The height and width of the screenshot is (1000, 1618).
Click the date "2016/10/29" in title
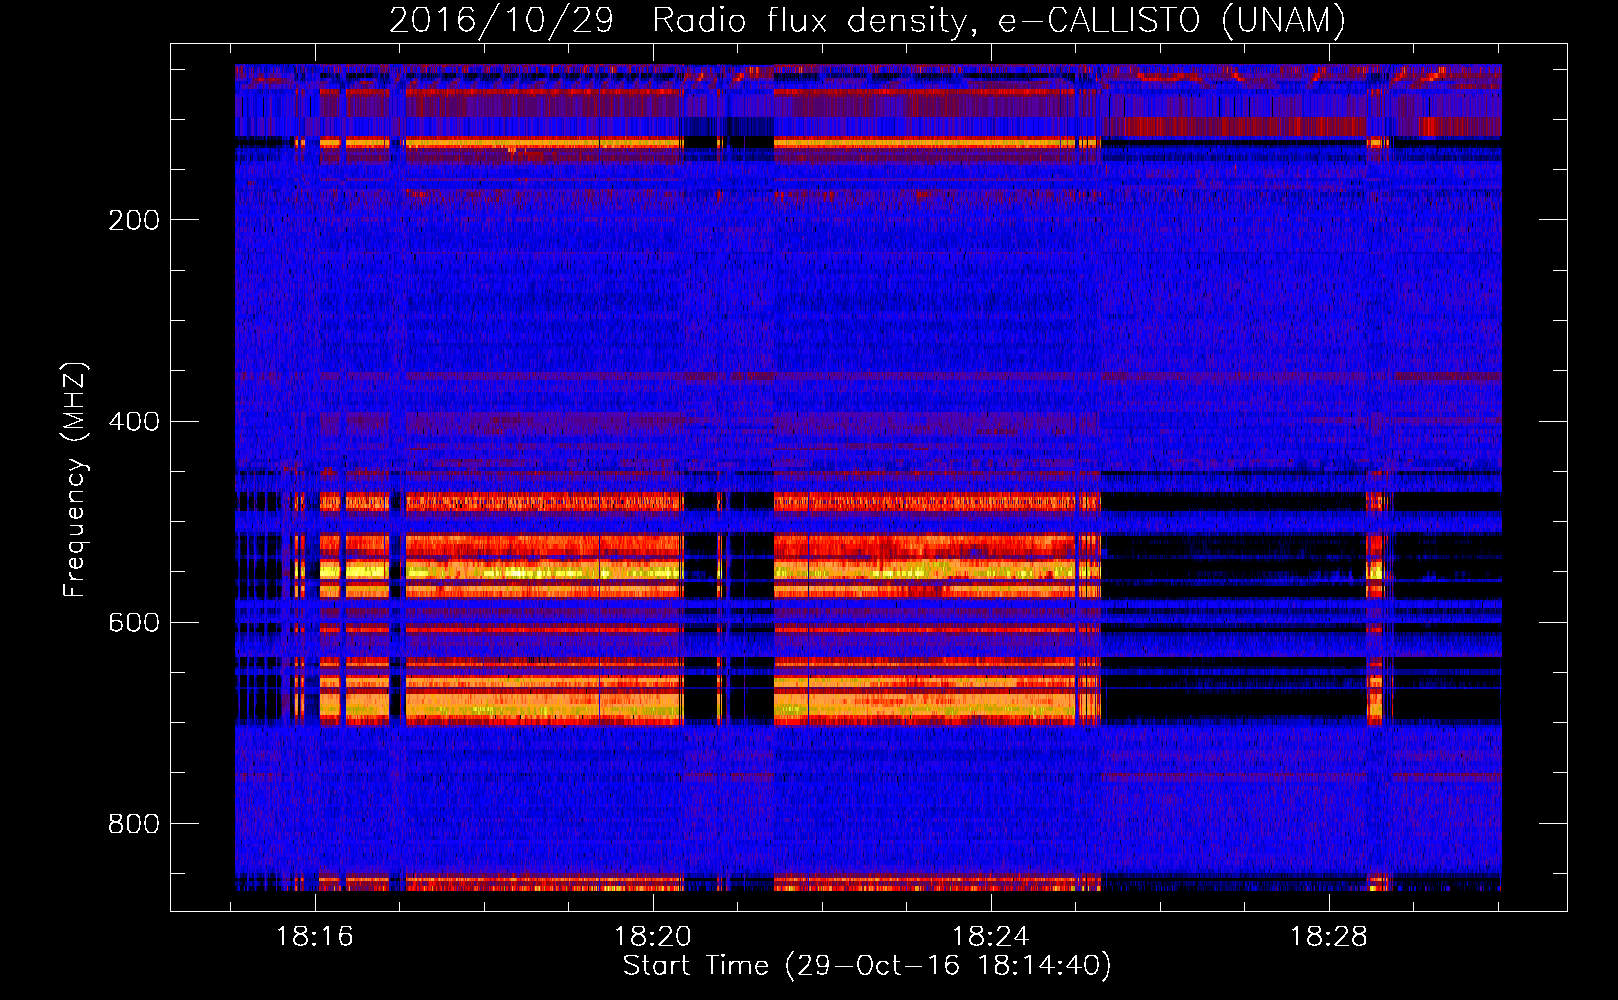click(501, 20)
